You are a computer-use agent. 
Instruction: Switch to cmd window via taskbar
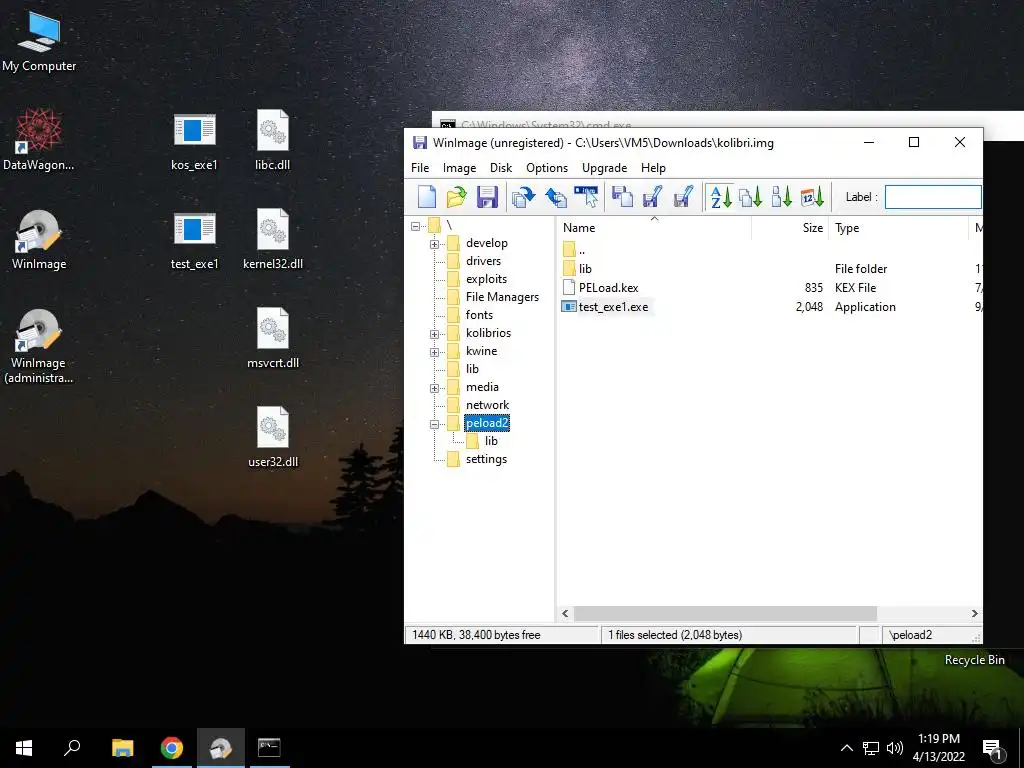click(x=269, y=748)
